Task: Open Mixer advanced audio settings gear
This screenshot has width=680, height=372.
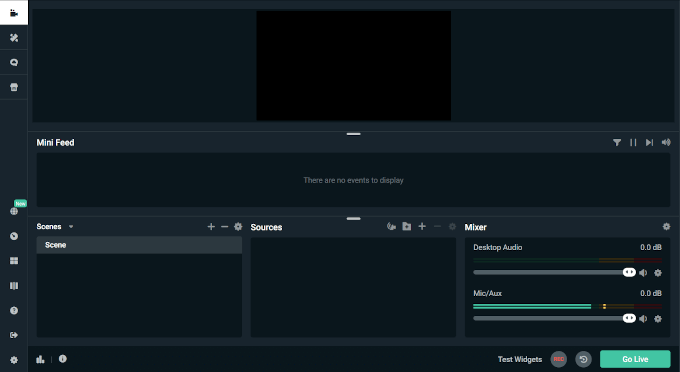Action: coord(667,226)
